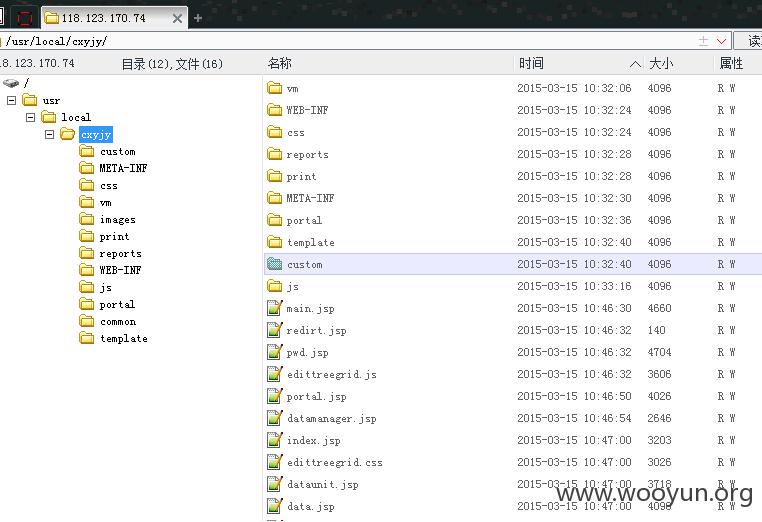Viewport: 762px width, 522px height.
Task: Click the 读 button next to path bar
Action: 748,41
